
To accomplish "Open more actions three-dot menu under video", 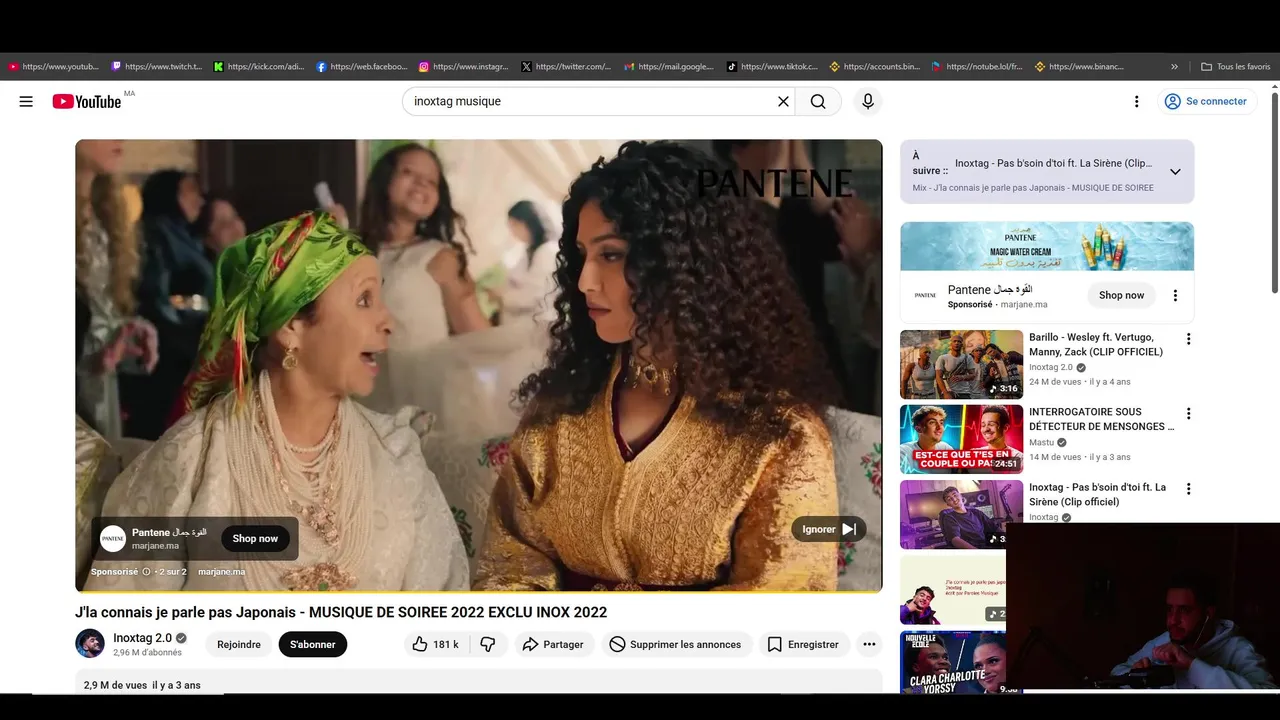I will pyautogui.click(x=869, y=644).
